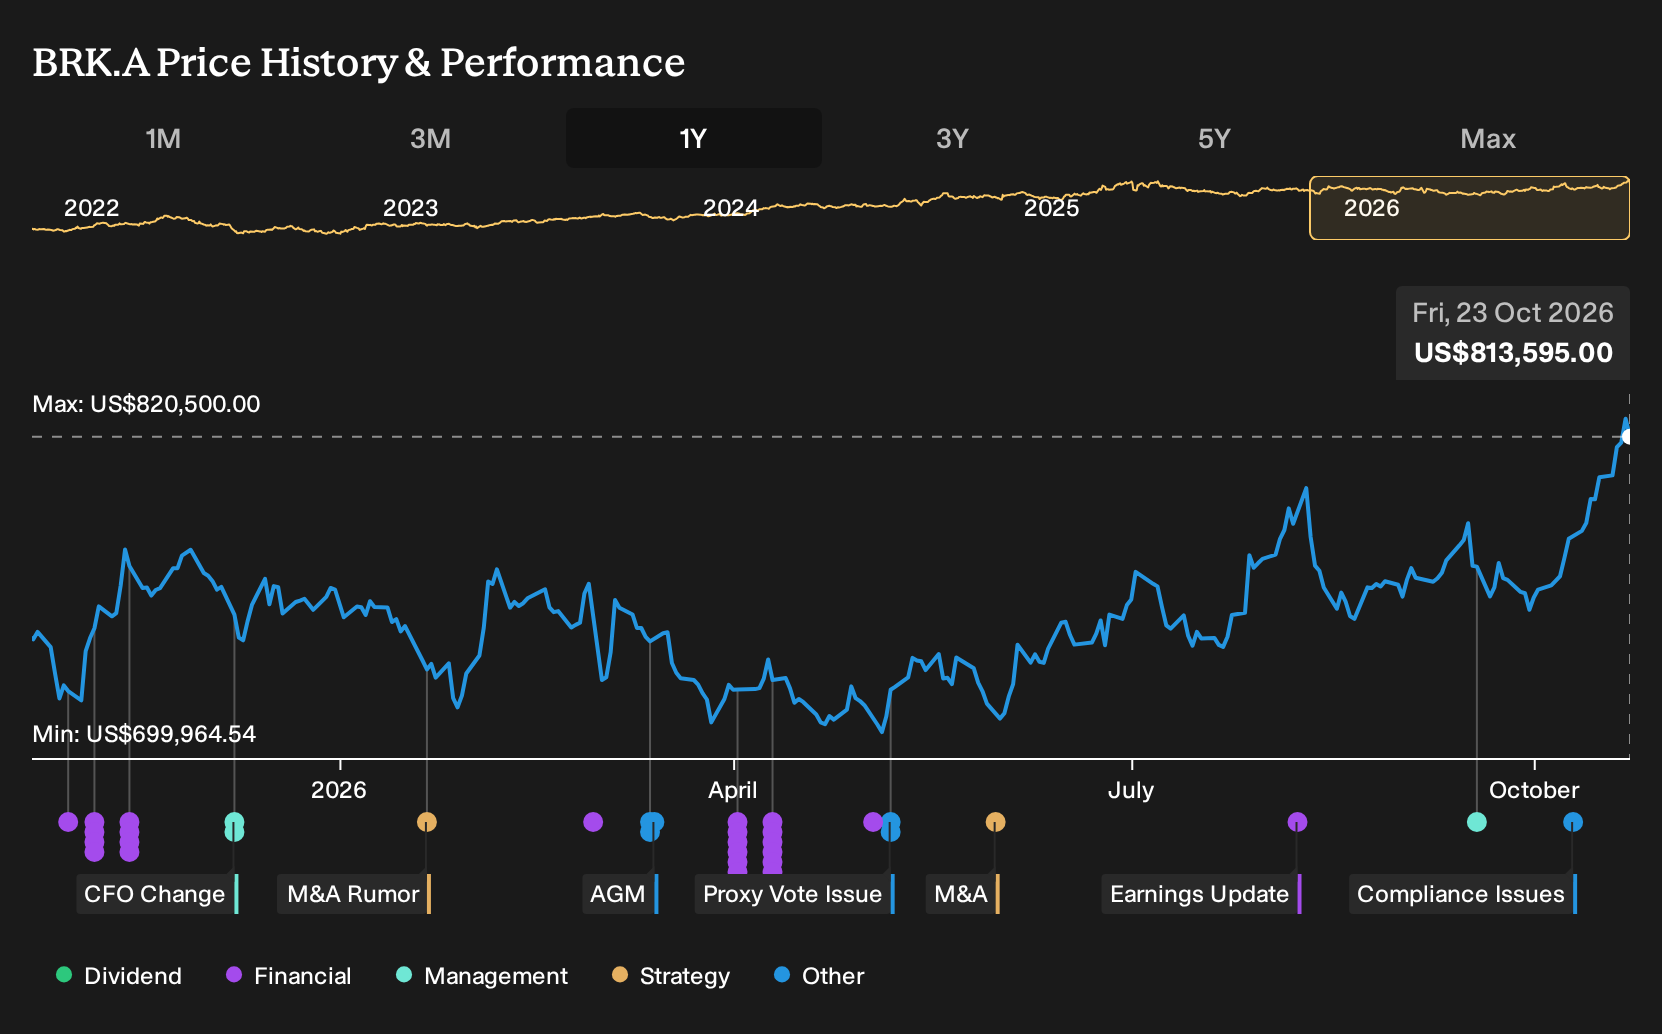The image size is (1662, 1034).
Task: Switch to the 3M time range
Action: (430, 138)
